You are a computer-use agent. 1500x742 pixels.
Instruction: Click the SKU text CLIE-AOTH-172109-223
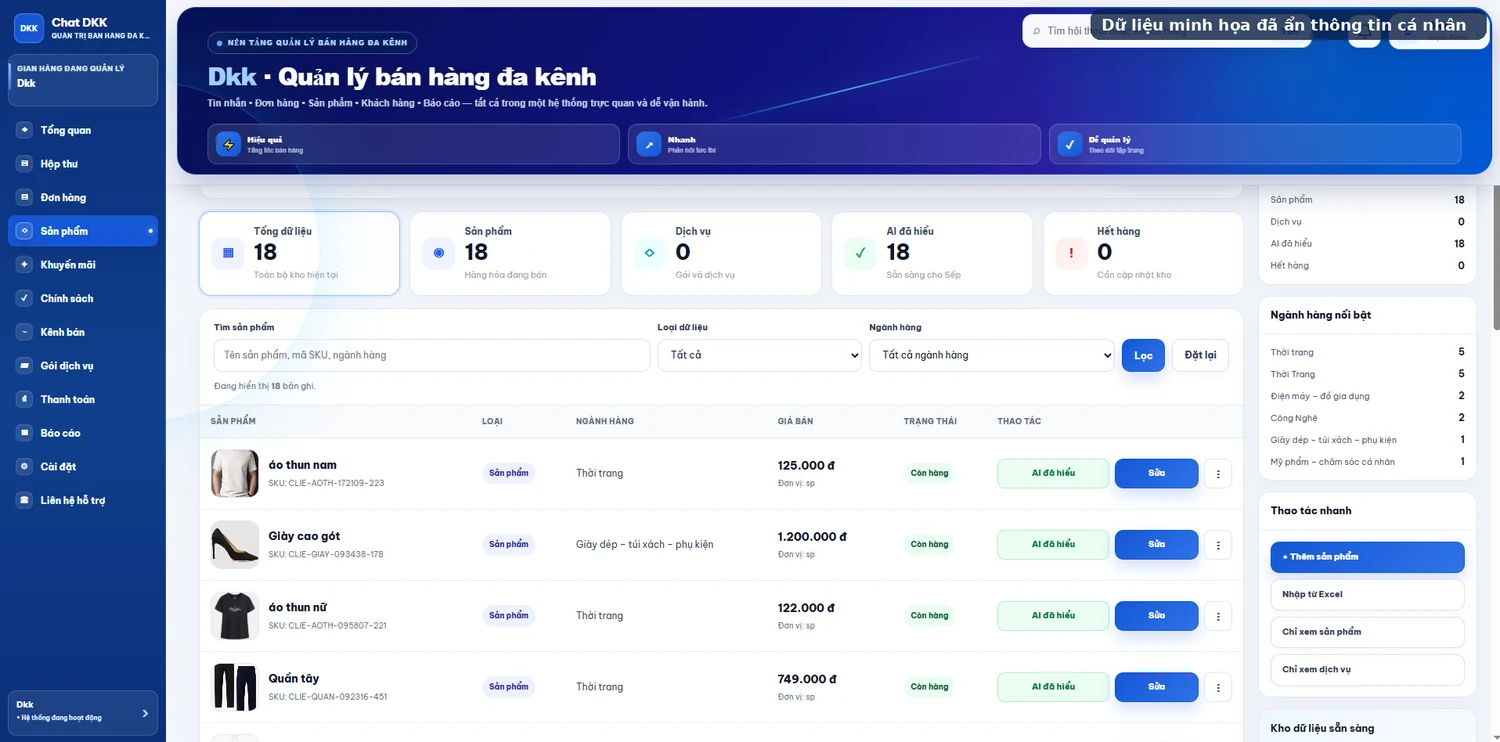click(x=326, y=483)
